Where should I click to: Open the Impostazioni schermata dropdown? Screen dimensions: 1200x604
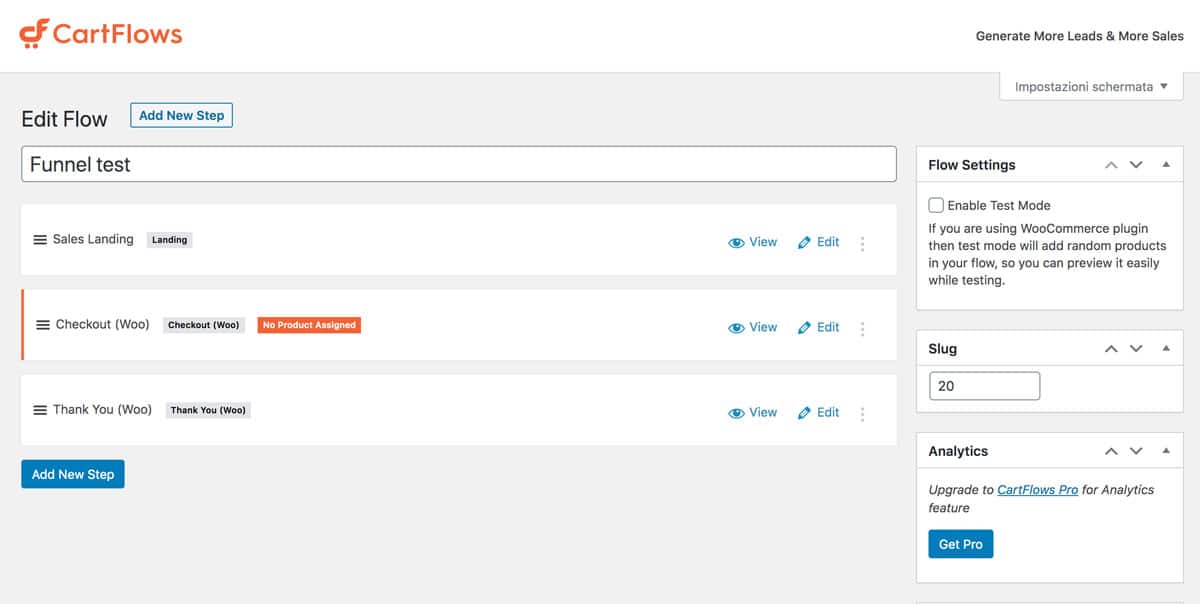(x=1091, y=87)
